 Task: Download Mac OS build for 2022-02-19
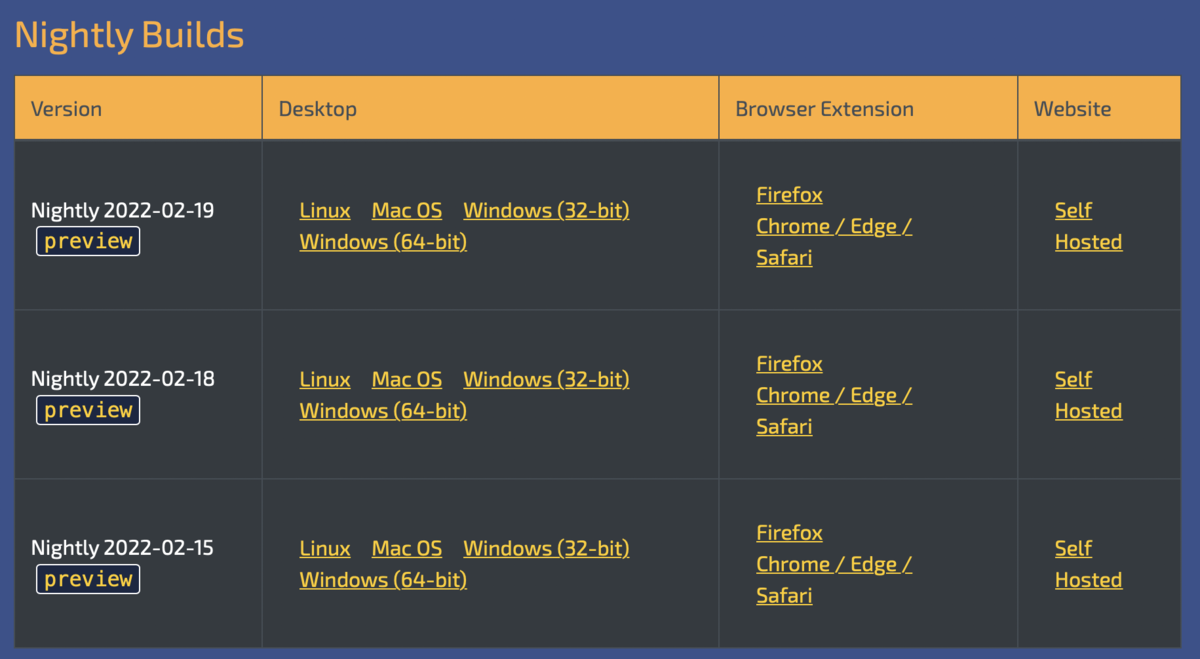click(407, 211)
